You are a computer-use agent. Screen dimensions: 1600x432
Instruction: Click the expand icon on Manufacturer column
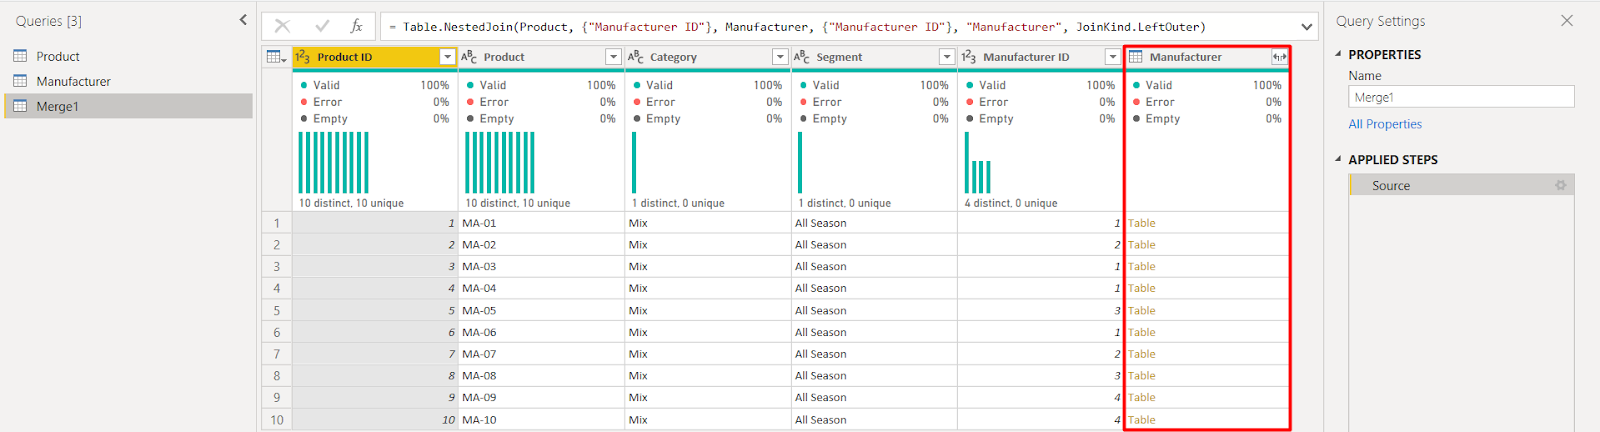click(x=1279, y=57)
